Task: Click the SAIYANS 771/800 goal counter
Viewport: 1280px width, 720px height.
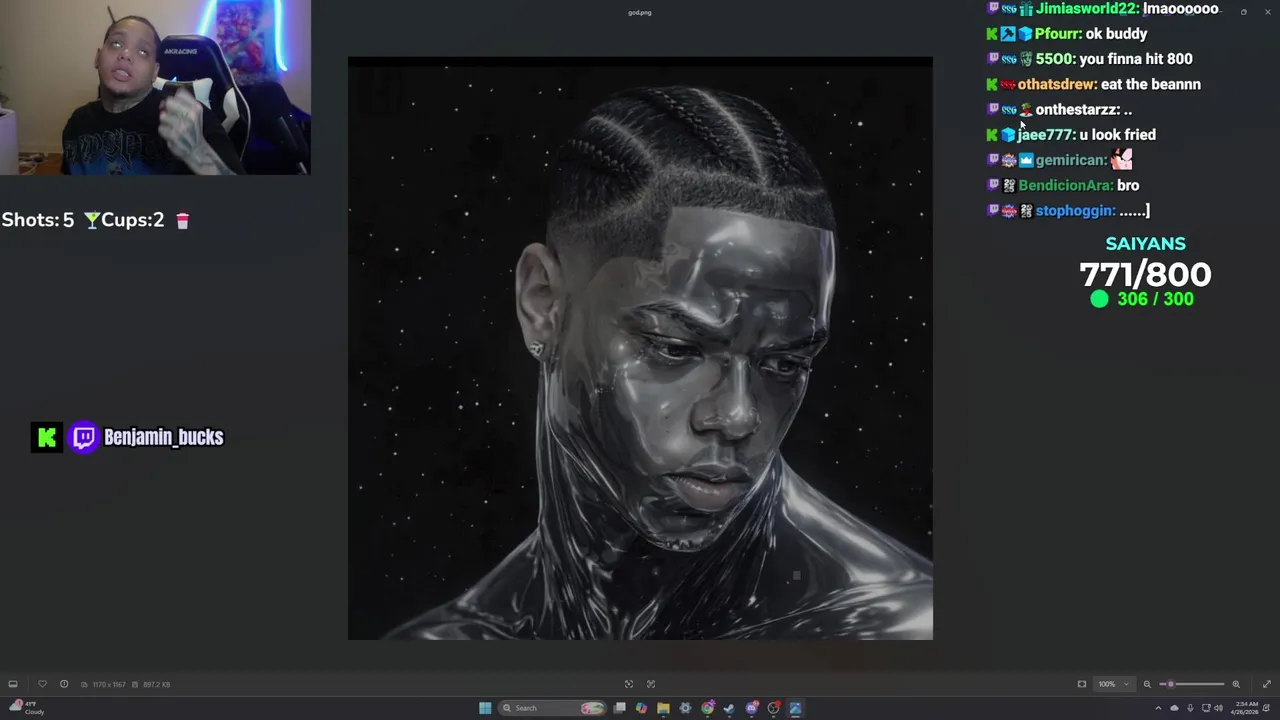Action: coord(1145,262)
